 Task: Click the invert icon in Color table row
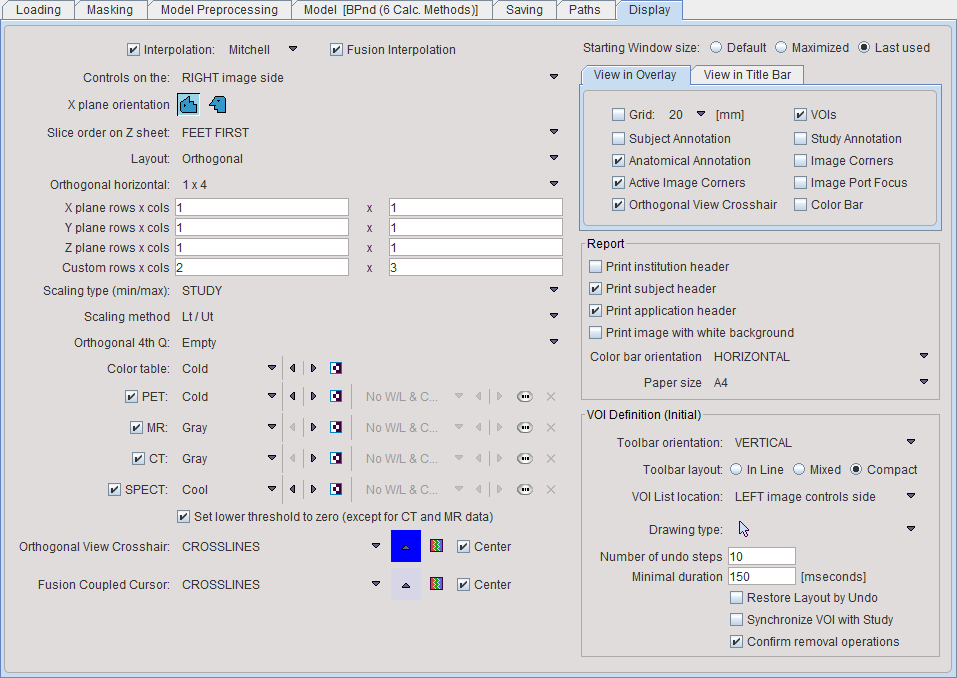[x=336, y=368]
